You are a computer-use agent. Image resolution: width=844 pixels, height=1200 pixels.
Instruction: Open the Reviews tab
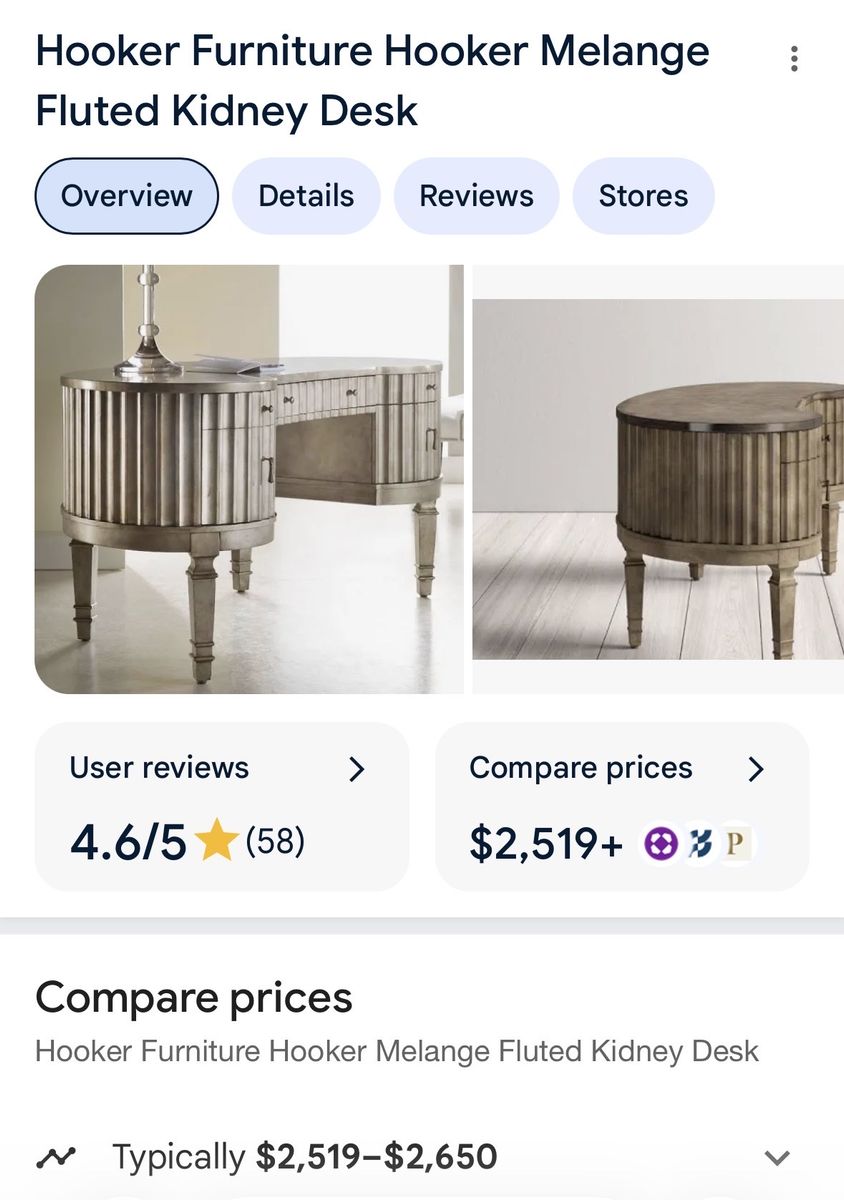pos(476,196)
